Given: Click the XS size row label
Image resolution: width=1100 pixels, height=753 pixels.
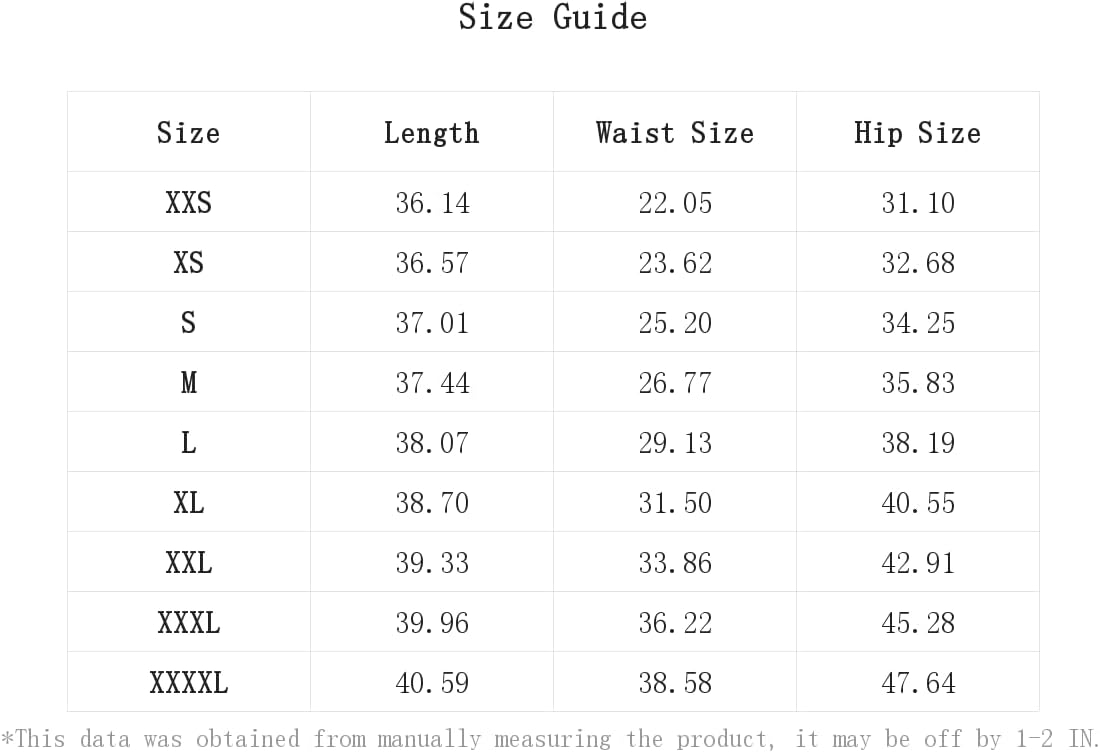Looking at the screenshot, I should 189,263.
